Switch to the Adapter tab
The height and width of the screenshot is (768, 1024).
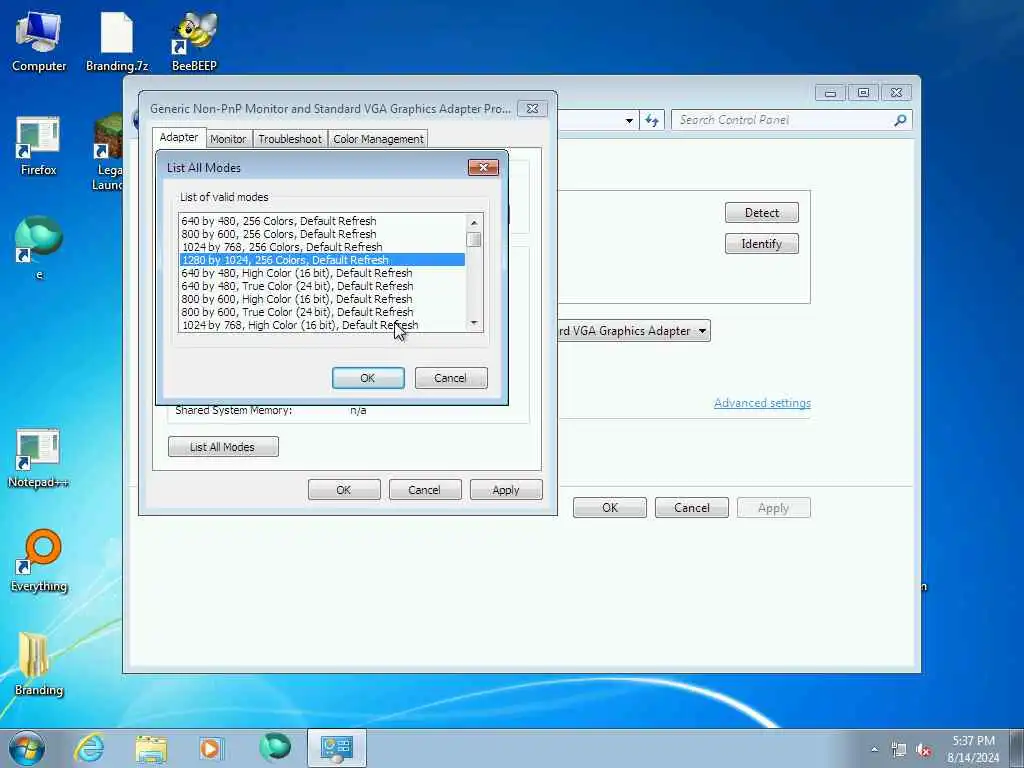pos(179,137)
